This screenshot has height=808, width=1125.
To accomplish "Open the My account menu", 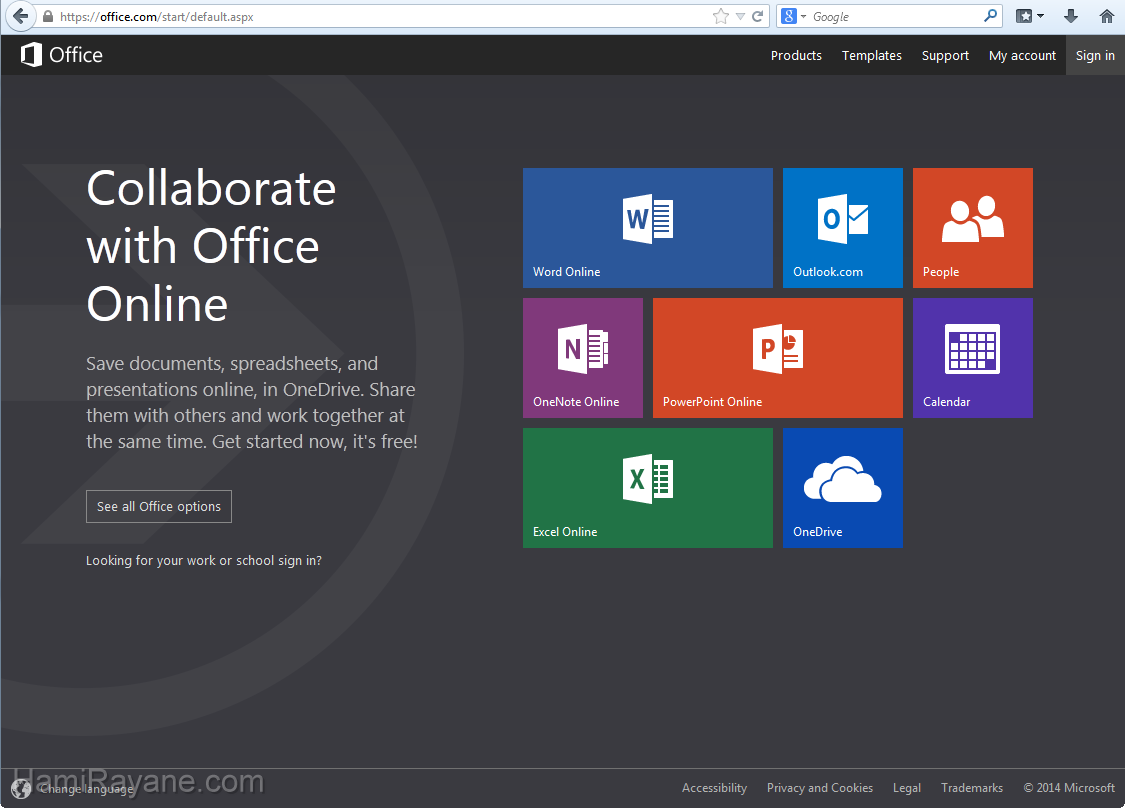I will pos(1022,55).
